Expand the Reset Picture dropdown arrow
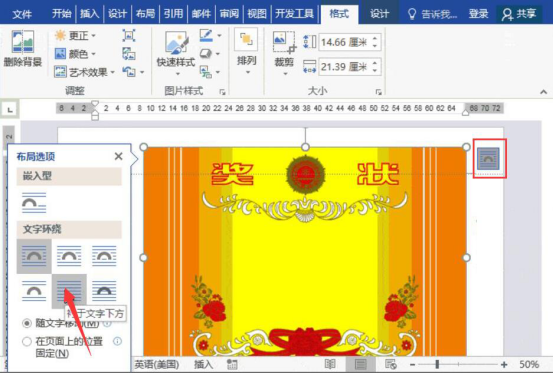This screenshot has height=374, width=553. coord(142,72)
